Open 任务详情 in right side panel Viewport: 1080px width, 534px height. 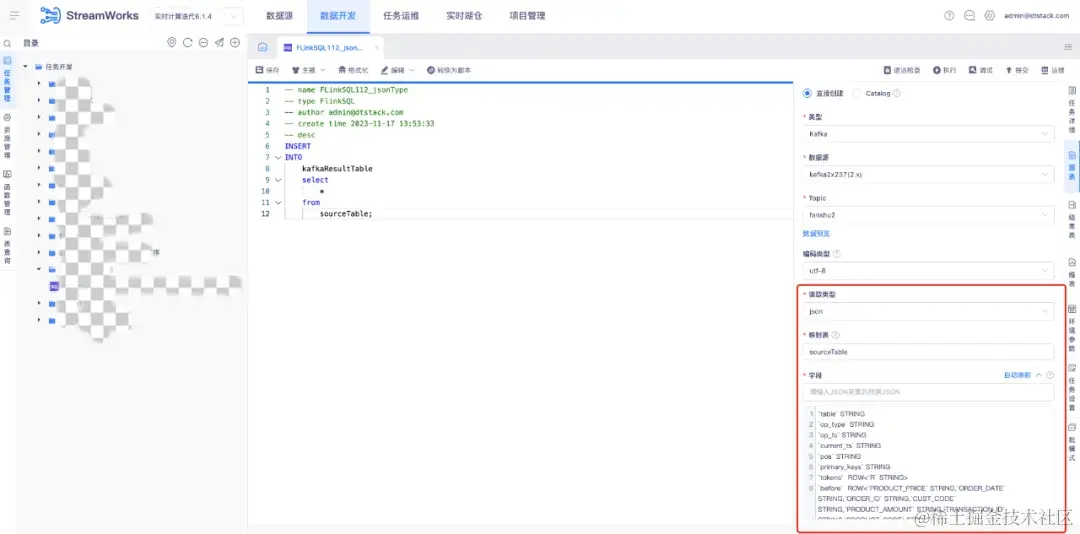(1072, 110)
